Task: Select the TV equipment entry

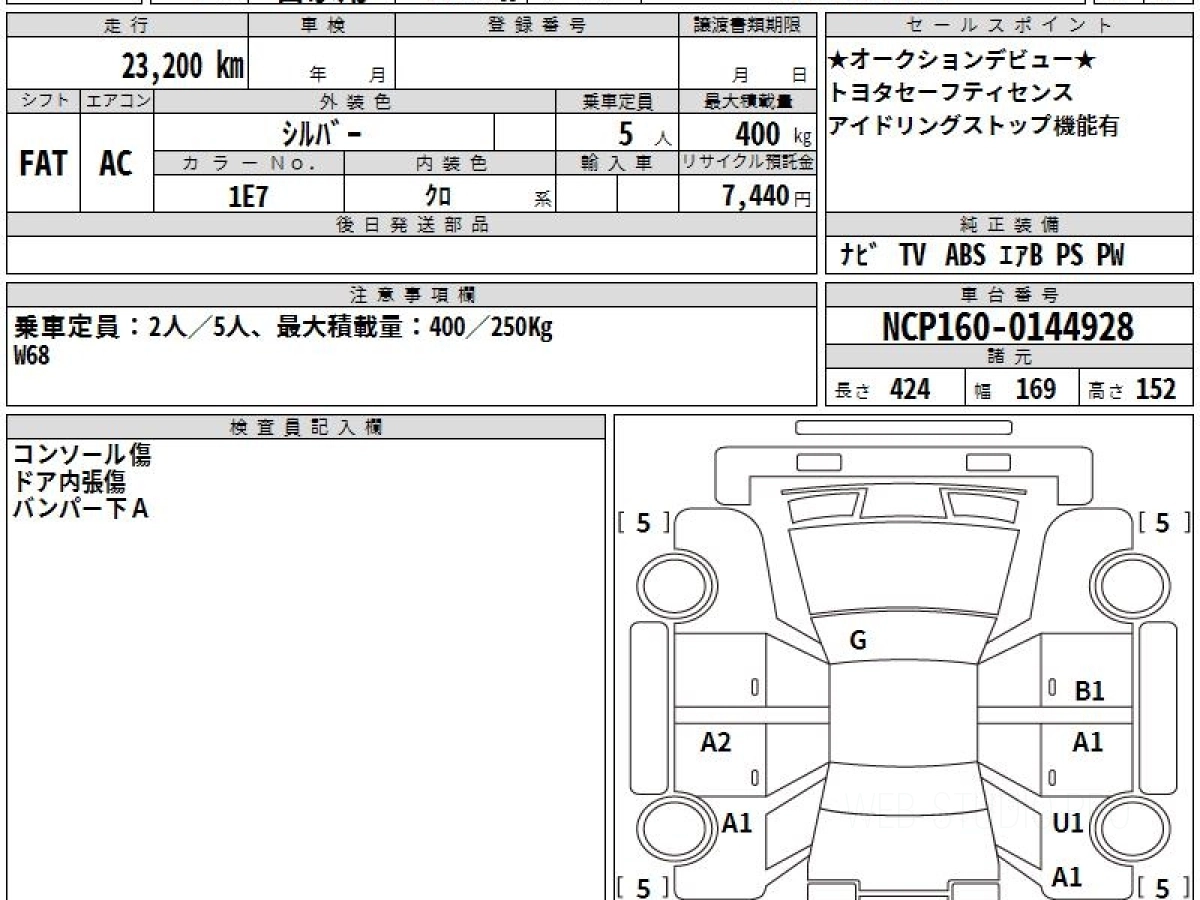Action: tap(912, 256)
